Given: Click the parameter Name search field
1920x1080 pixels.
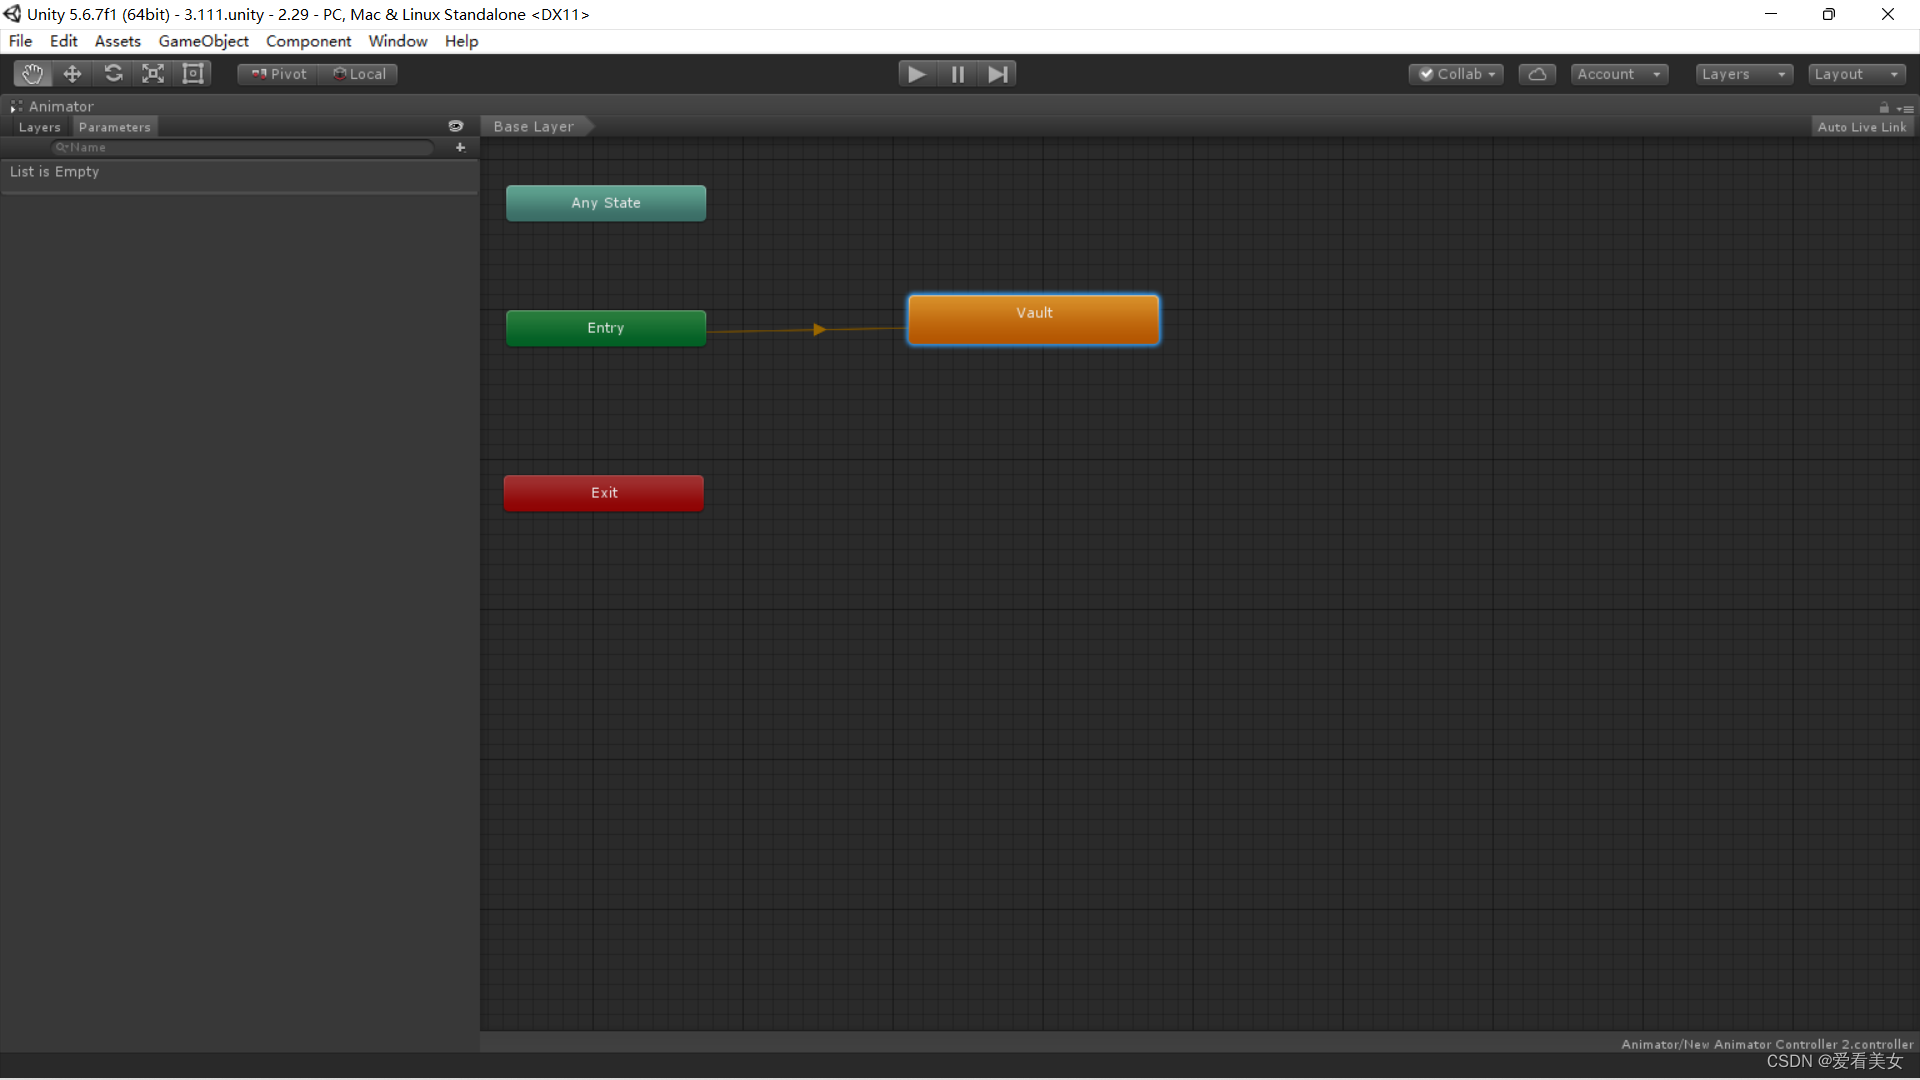Looking at the screenshot, I should coord(245,147).
